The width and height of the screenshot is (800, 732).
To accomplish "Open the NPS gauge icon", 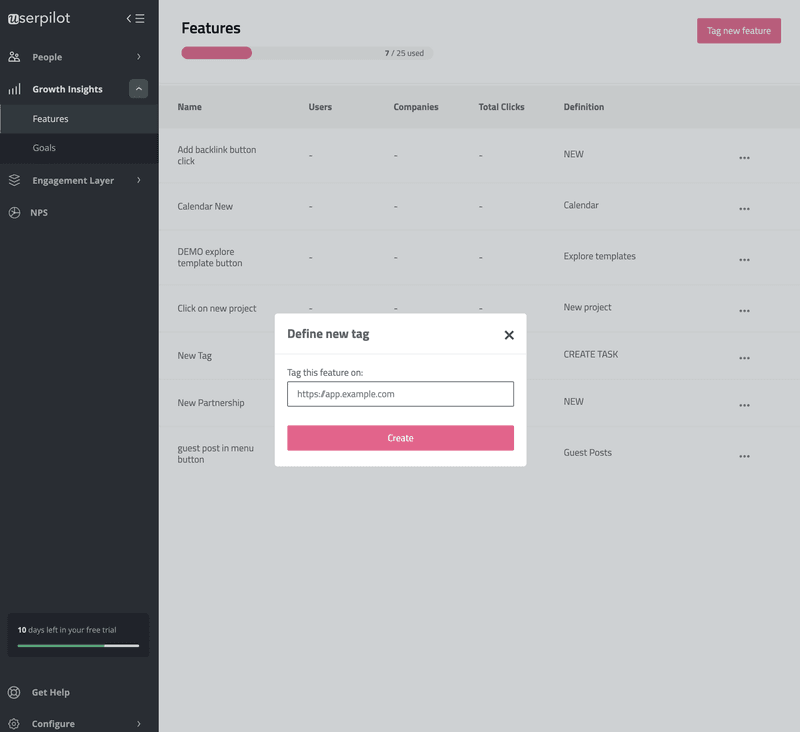I will point(15,212).
